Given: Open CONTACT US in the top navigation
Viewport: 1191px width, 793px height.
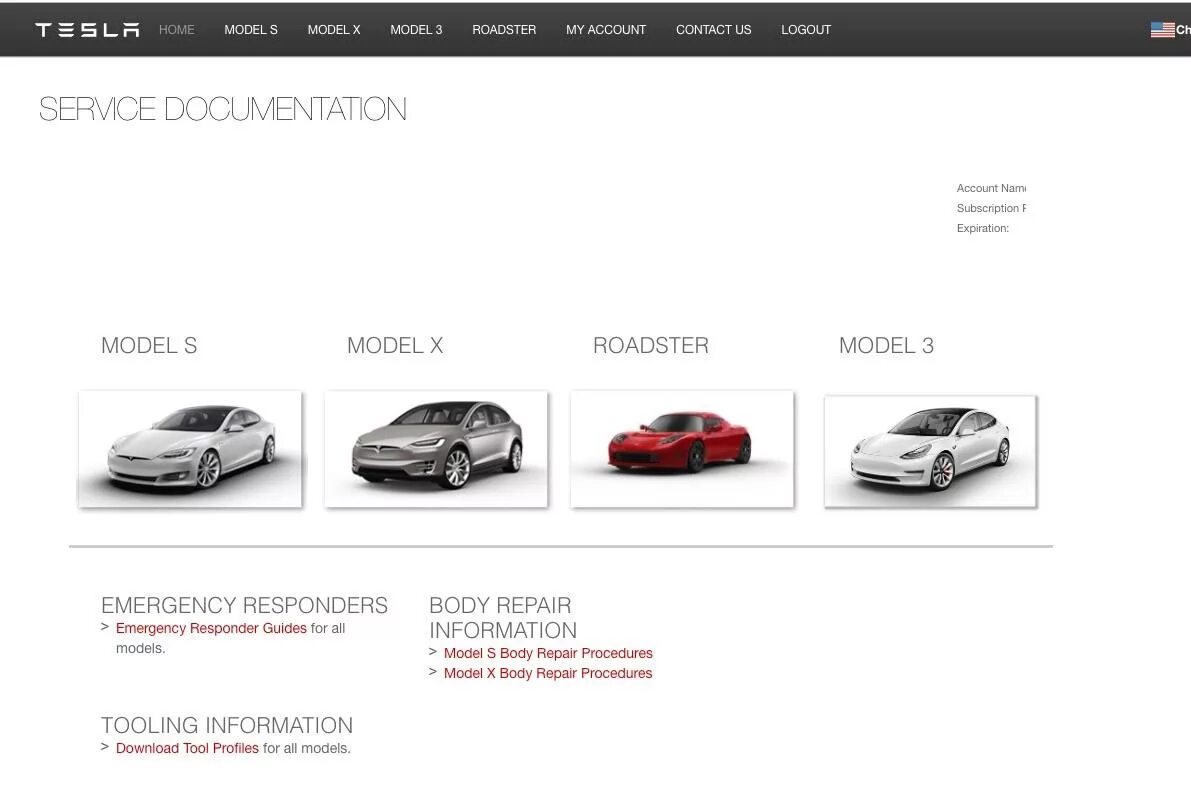Looking at the screenshot, I should click(713, 30).
